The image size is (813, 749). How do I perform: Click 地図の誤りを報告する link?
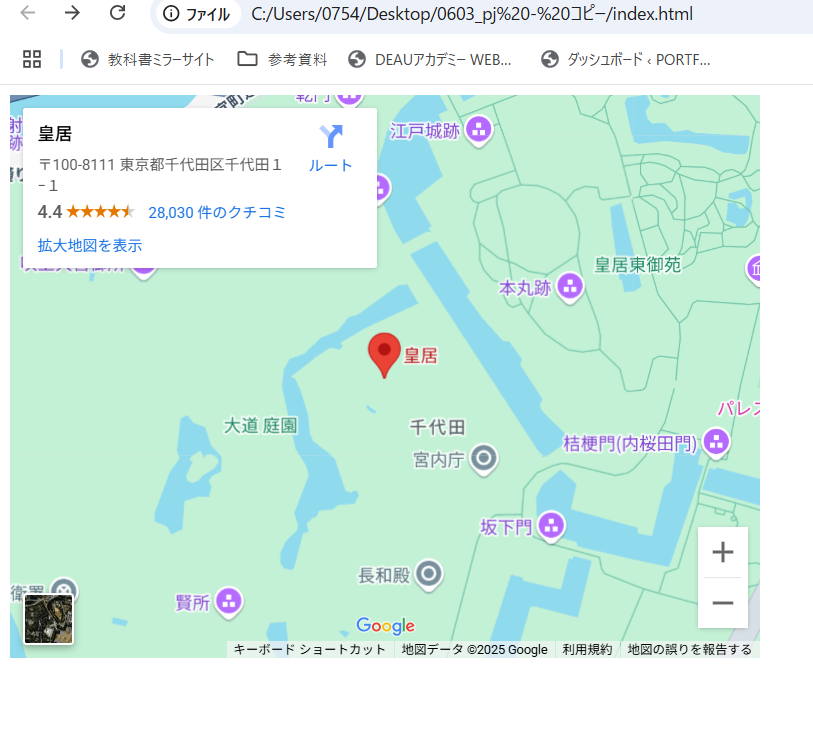[x=689, y=650]
